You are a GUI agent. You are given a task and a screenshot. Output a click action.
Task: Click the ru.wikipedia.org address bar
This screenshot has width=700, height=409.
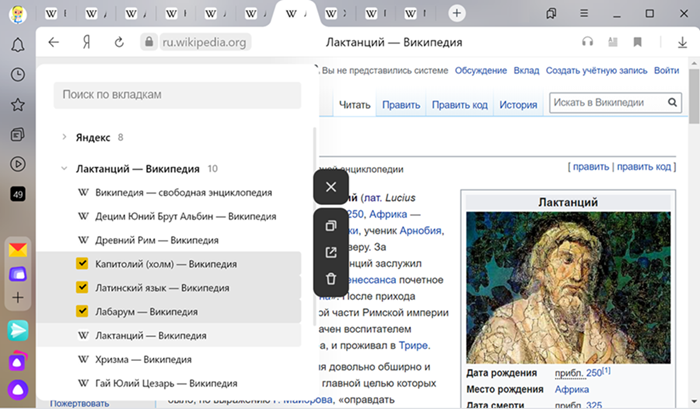[x=204, y=42]
